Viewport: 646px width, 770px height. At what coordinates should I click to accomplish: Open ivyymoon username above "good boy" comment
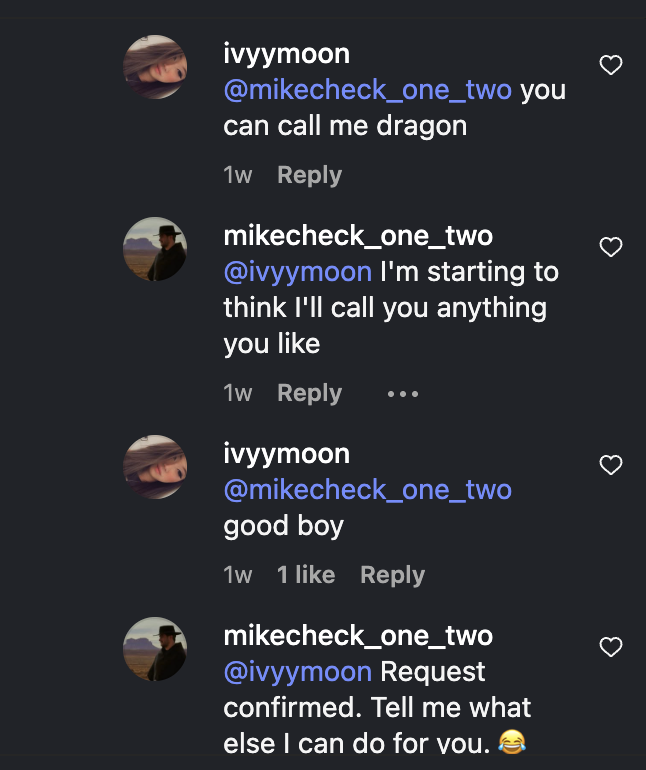[286, 454]
